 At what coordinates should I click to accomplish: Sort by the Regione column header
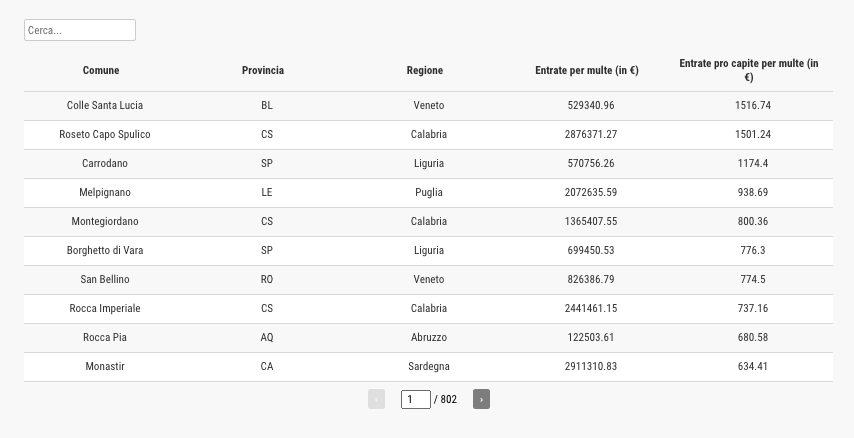point(424,70)
